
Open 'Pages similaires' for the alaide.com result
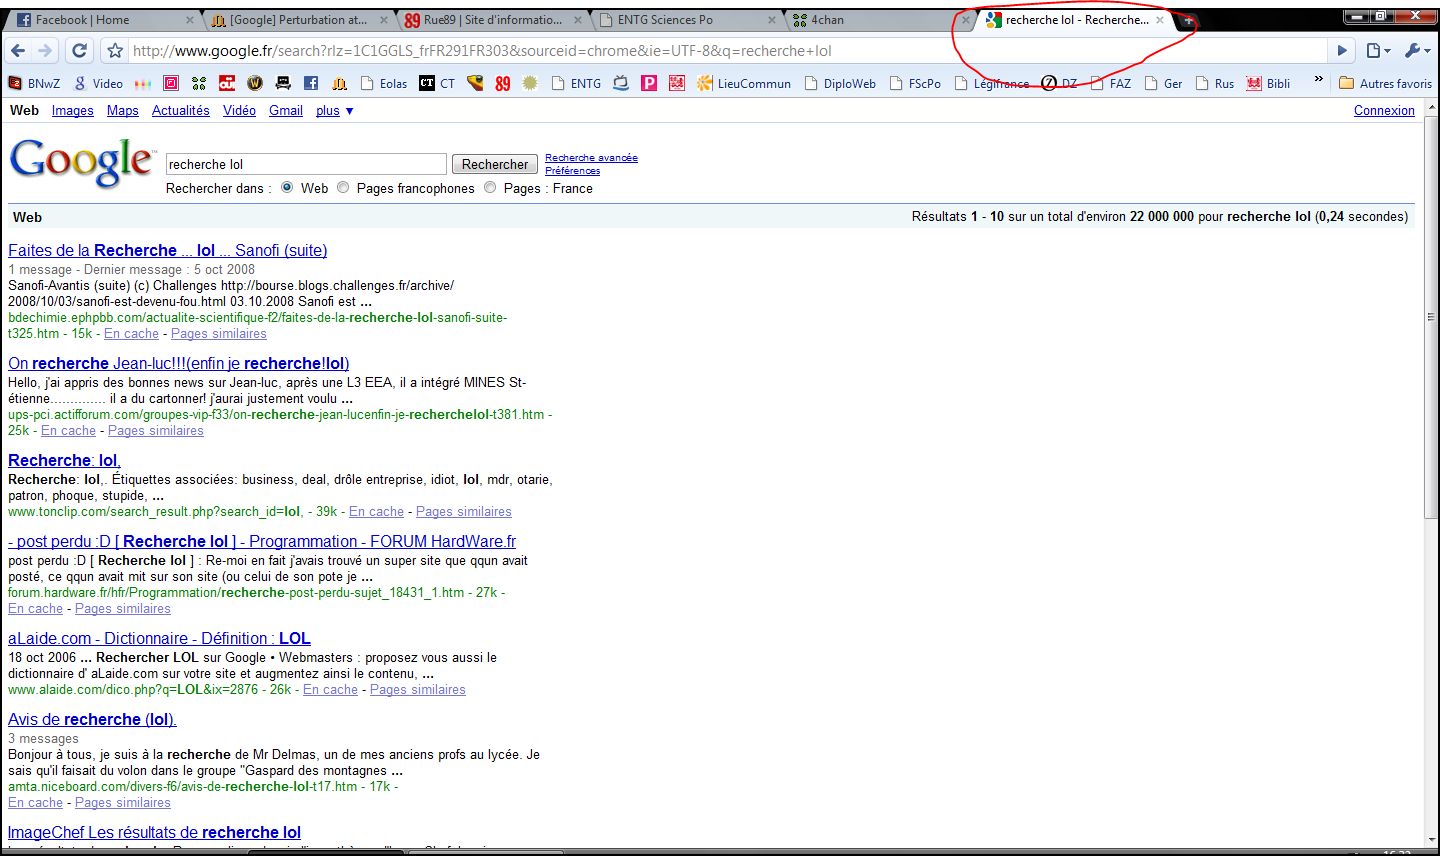point(418,689)
